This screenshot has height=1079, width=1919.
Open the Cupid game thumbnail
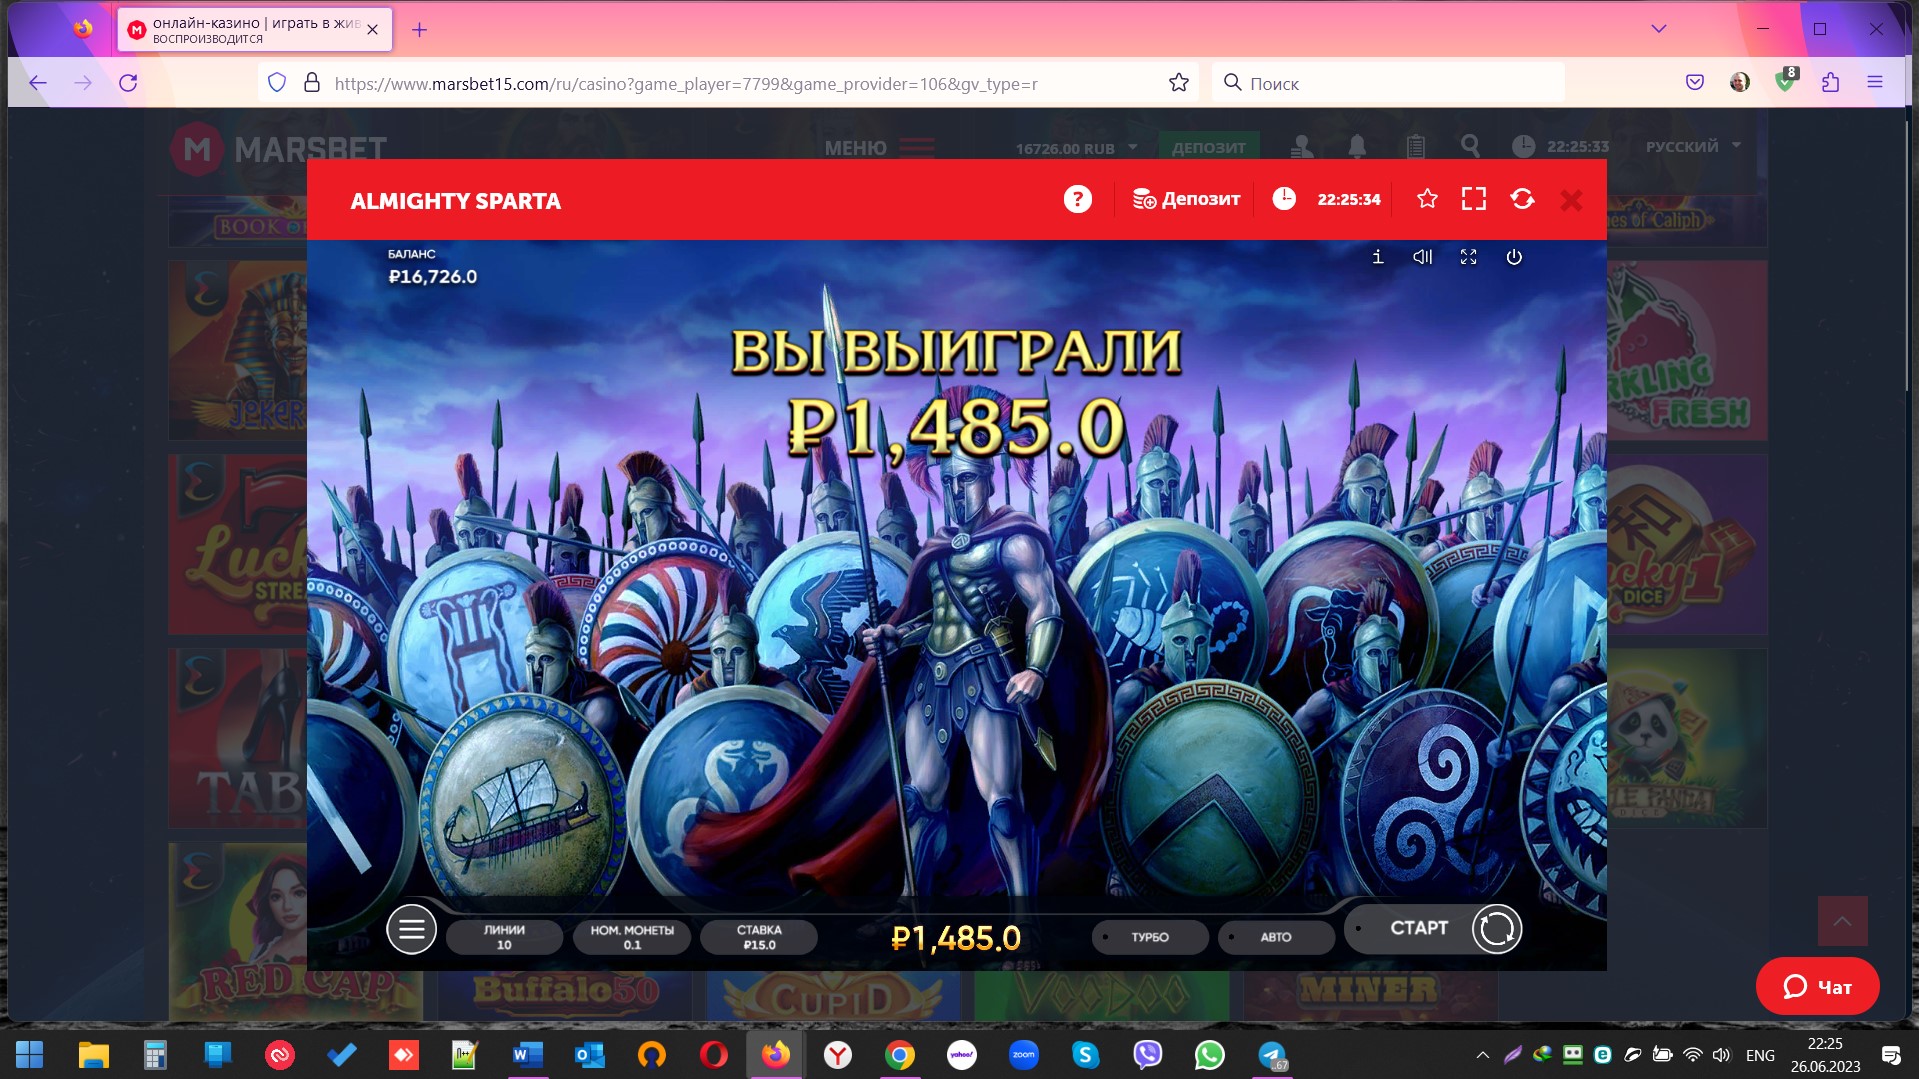click(x=834, y=996)
